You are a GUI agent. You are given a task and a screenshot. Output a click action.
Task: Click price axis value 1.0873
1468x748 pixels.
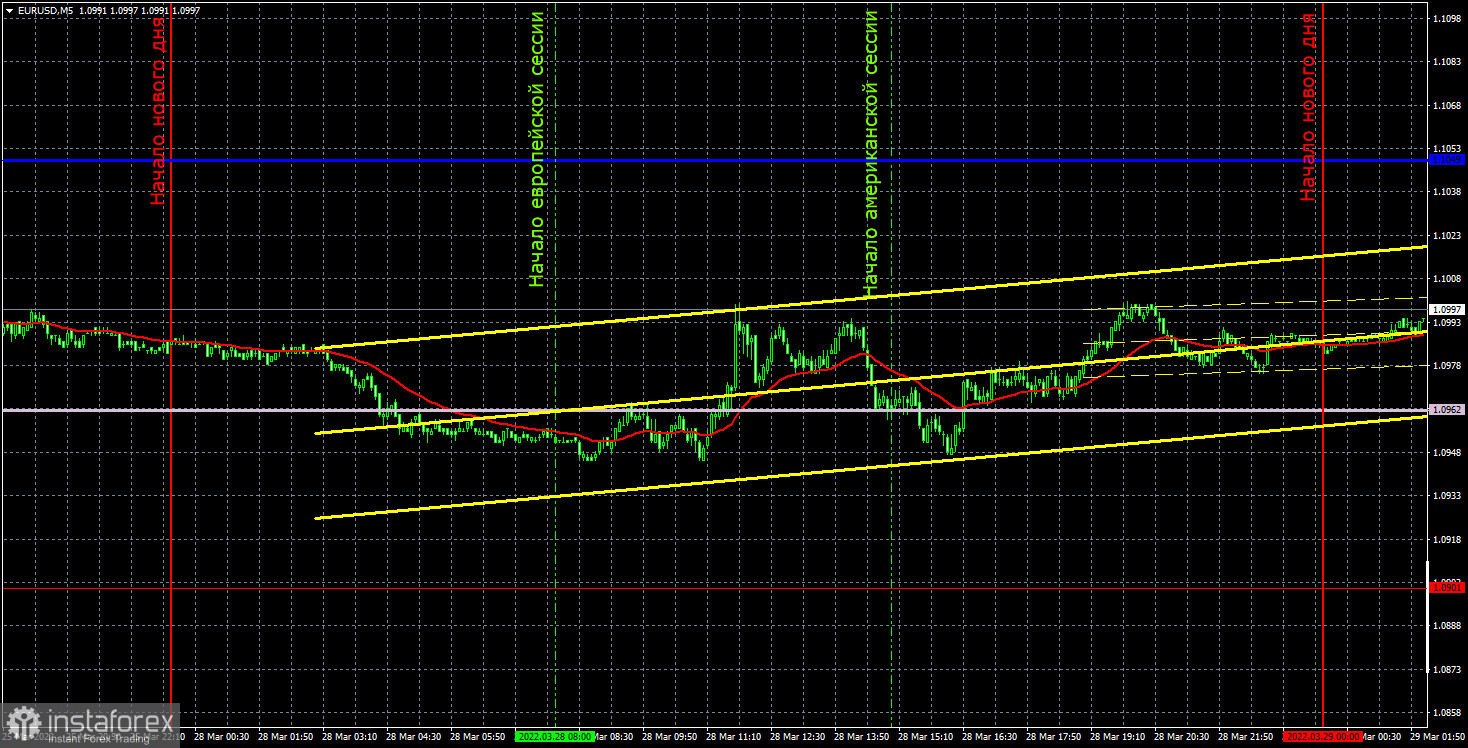(x=1447, y=668)
